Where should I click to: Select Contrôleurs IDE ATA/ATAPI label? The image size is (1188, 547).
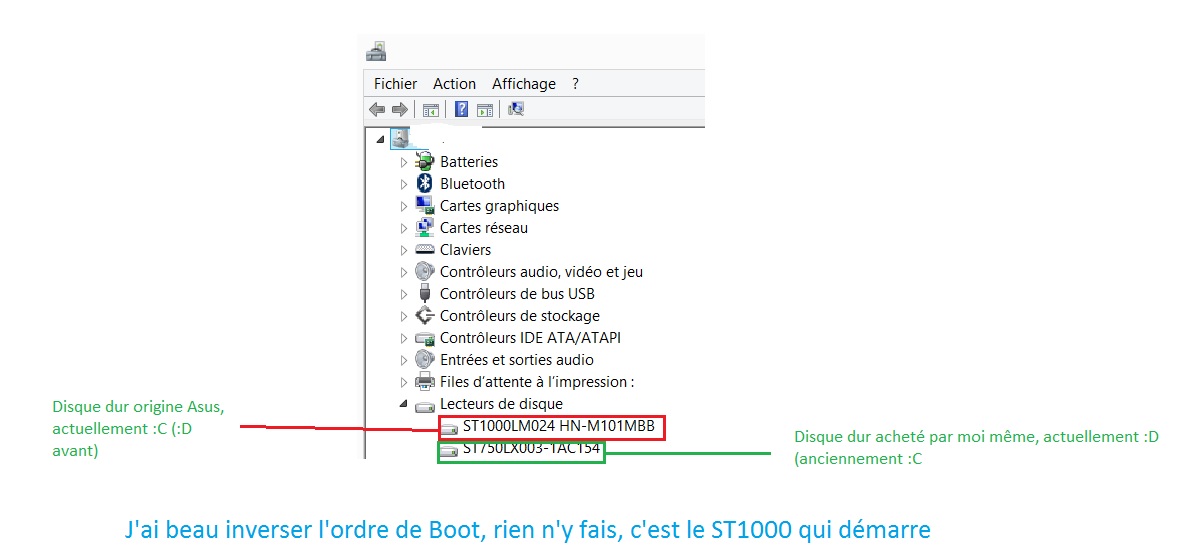530,338
